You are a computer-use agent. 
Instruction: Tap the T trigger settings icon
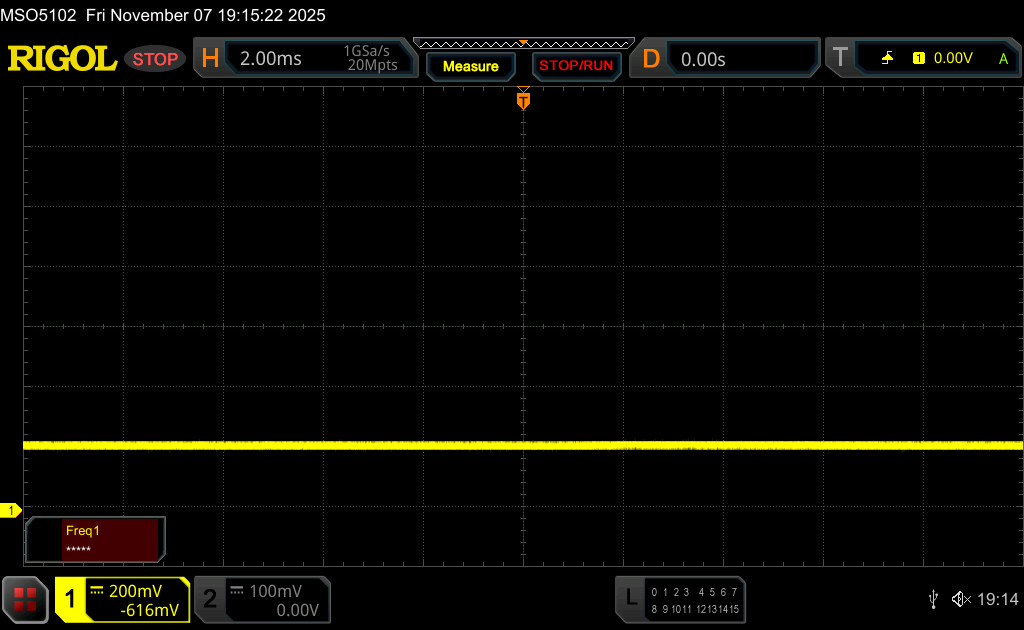[x=841, y=59]
